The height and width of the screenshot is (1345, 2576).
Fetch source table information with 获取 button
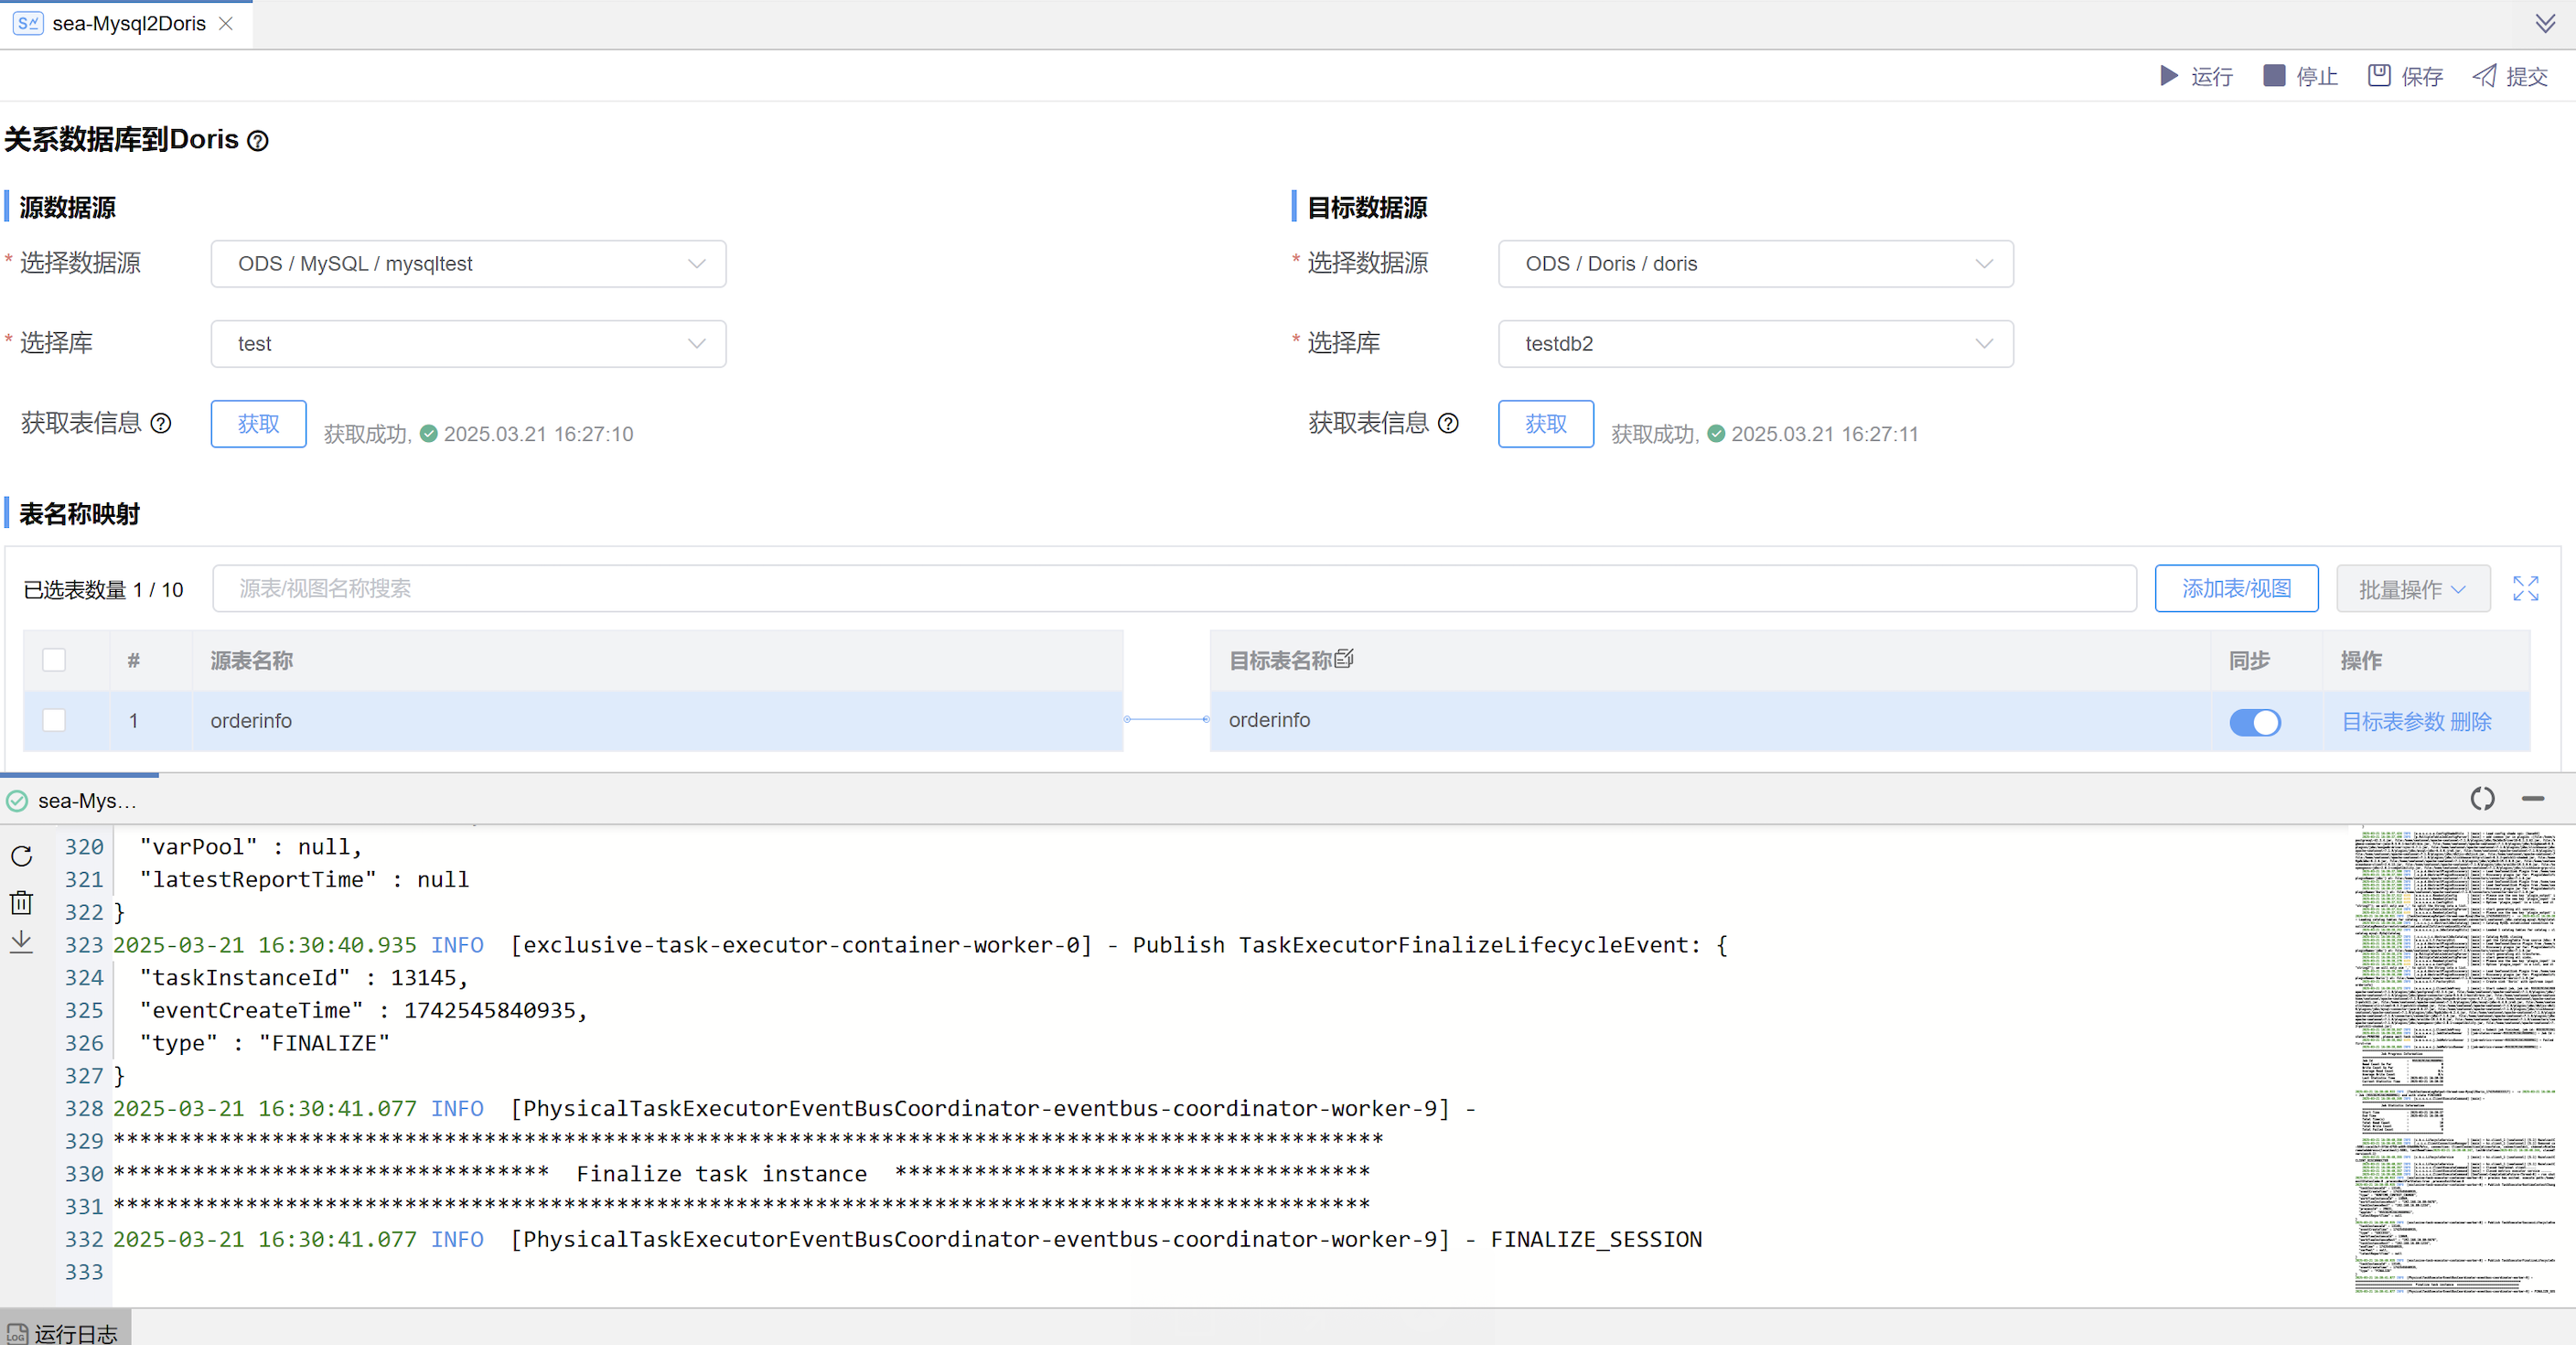click(258, 423)
